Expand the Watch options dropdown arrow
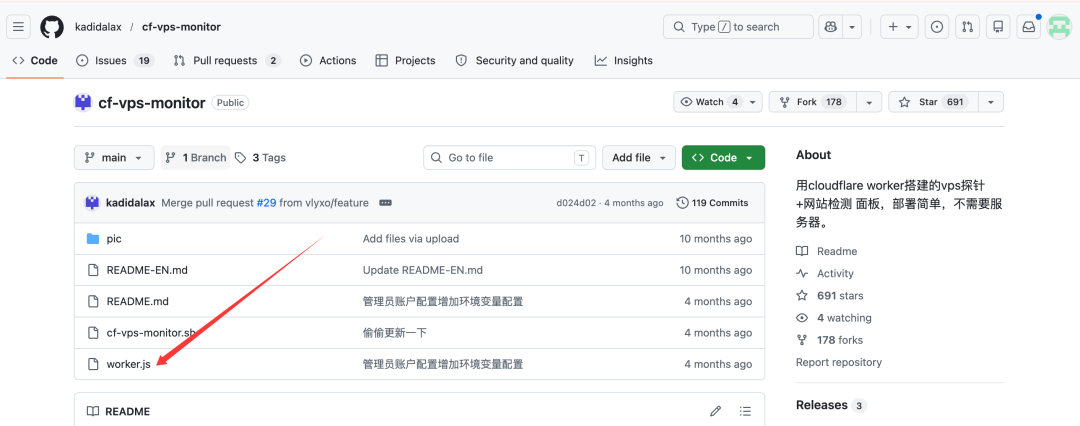Viewport: 1080px width, 426px height. tap(754, 102)
